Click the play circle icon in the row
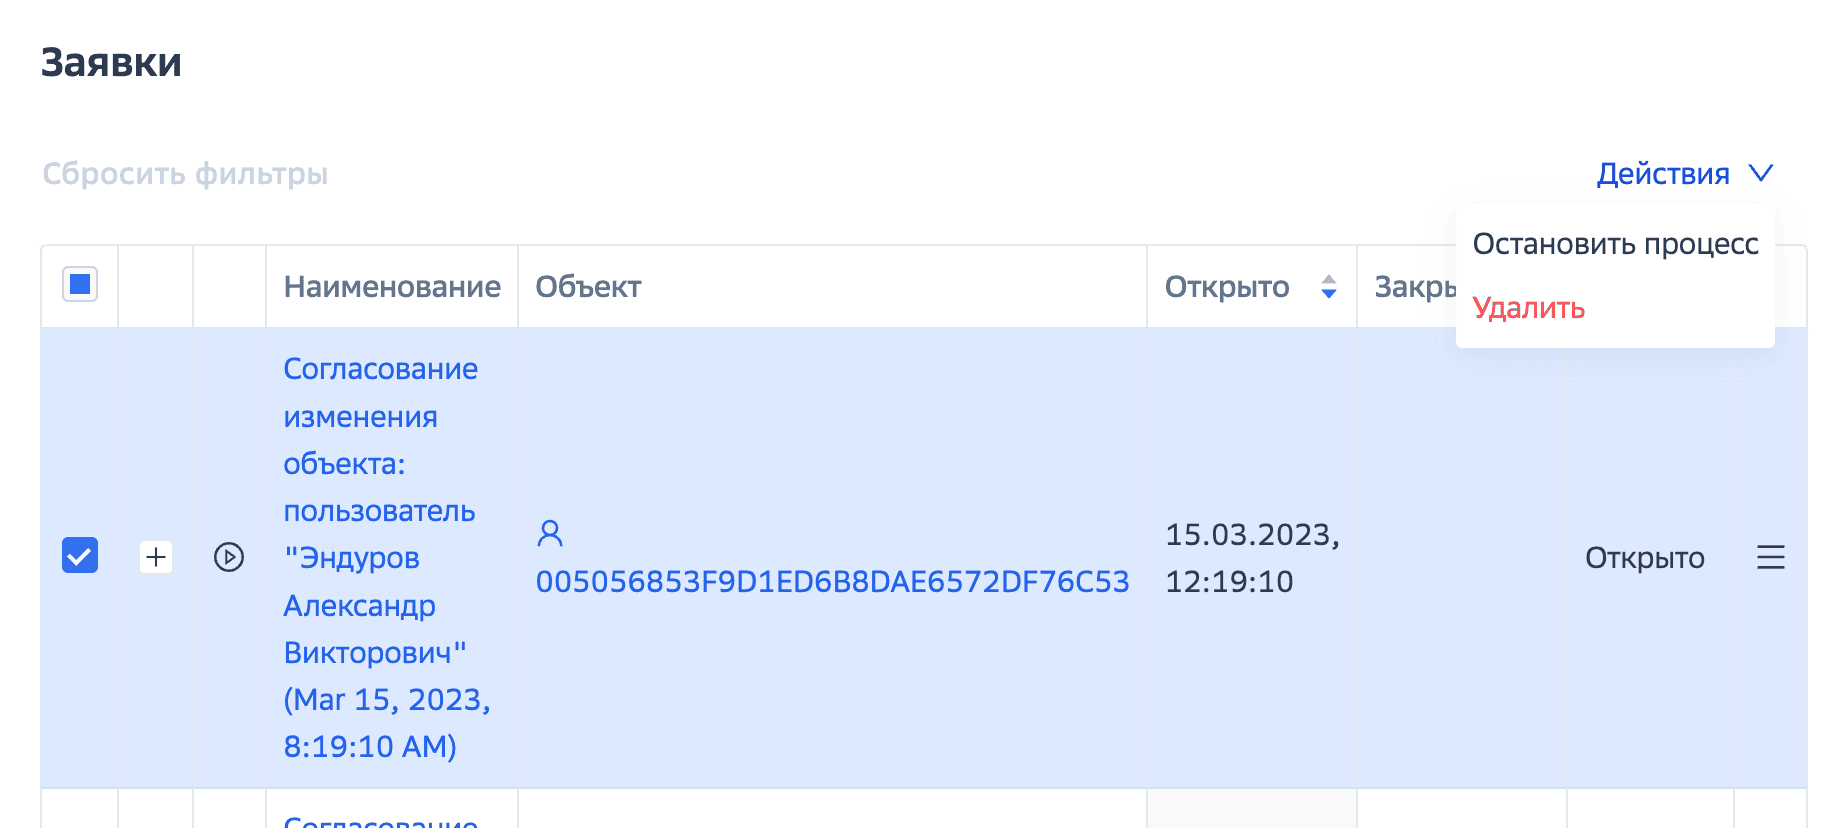1838x828 pixels. [229, 557]
